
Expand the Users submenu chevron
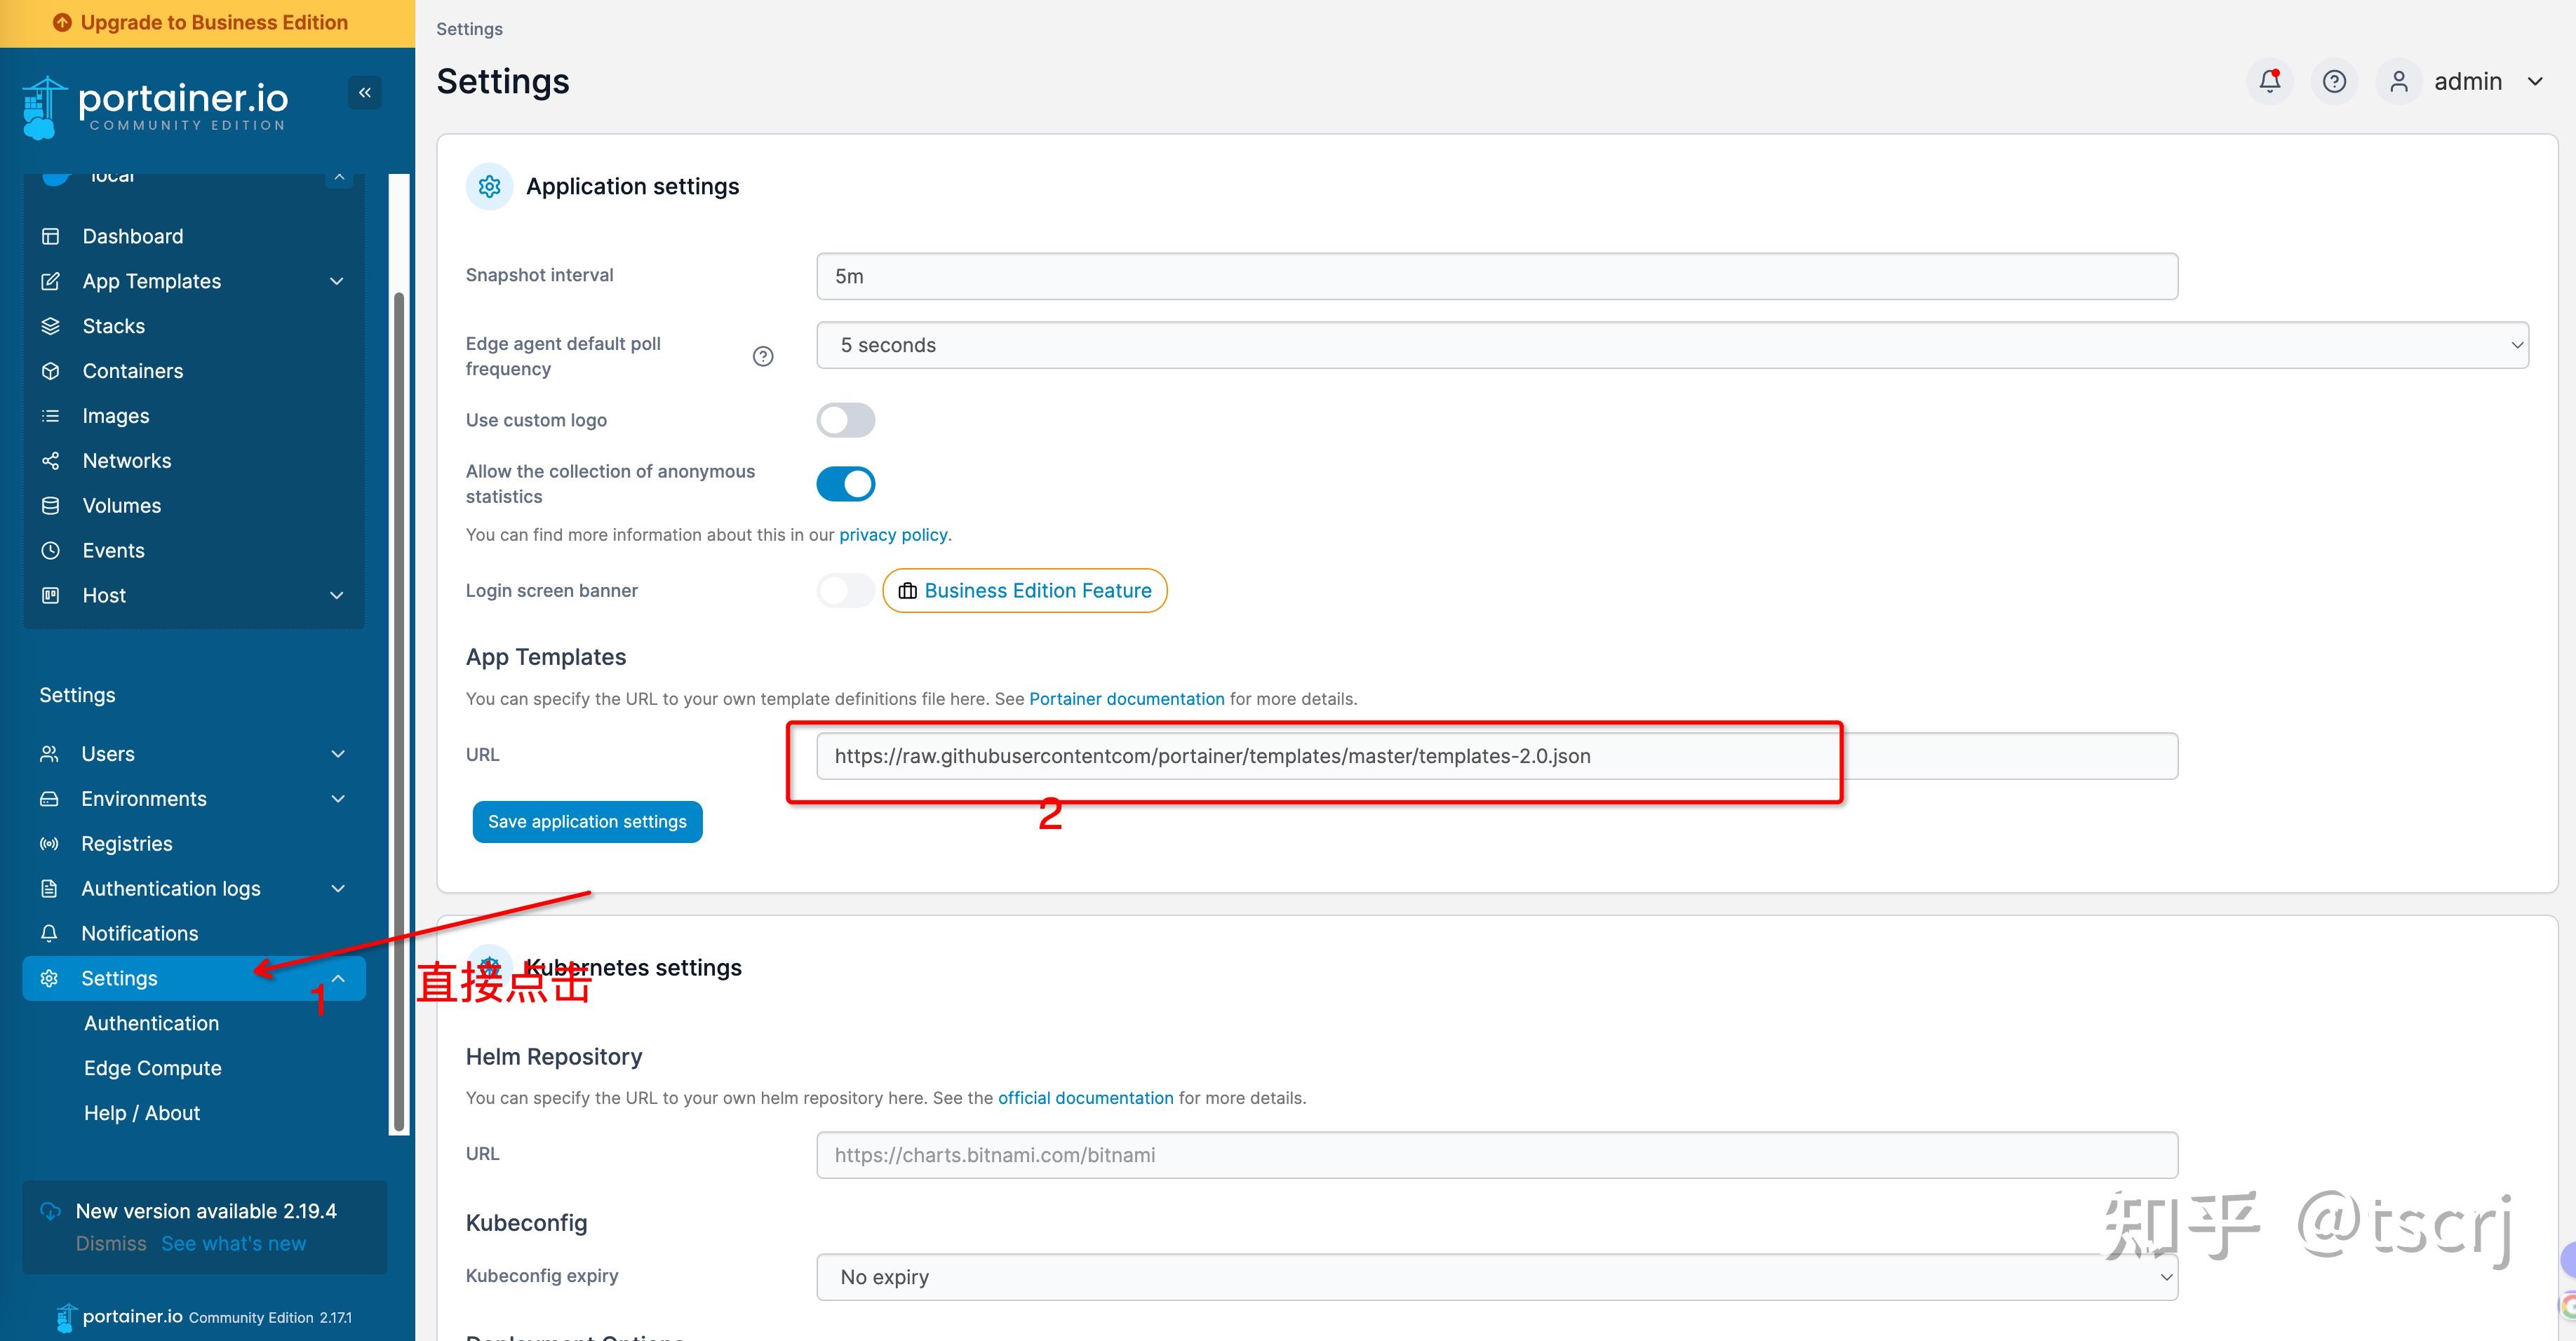tap(338, 754)
